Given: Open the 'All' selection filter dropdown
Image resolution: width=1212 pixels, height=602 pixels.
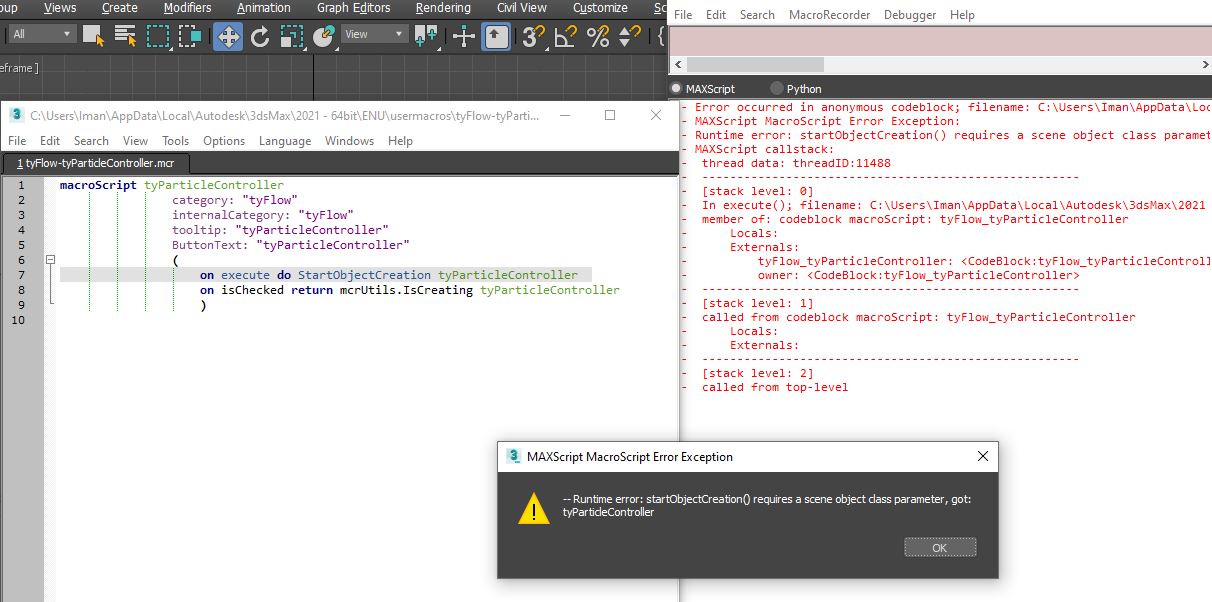Looking at the screenshot, I should [42, 34].
